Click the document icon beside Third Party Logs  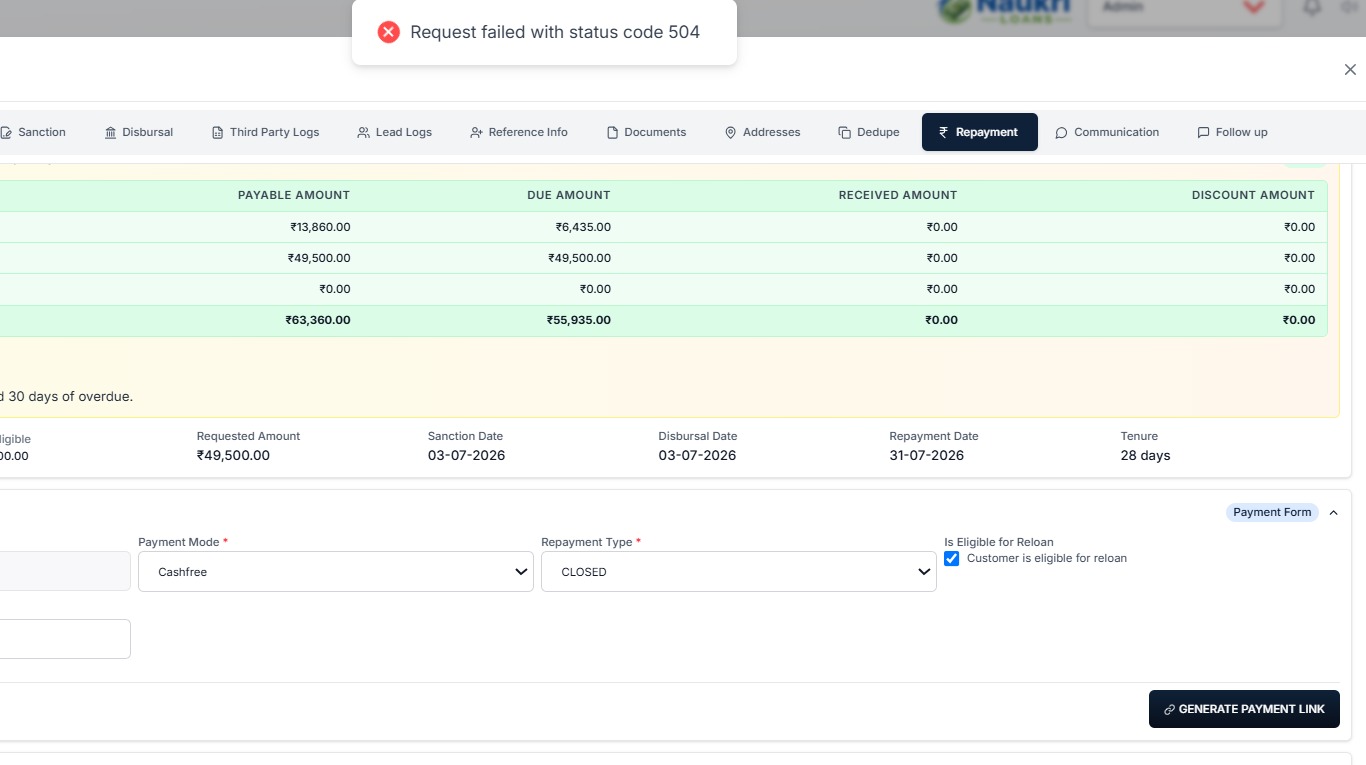(218, 132)
